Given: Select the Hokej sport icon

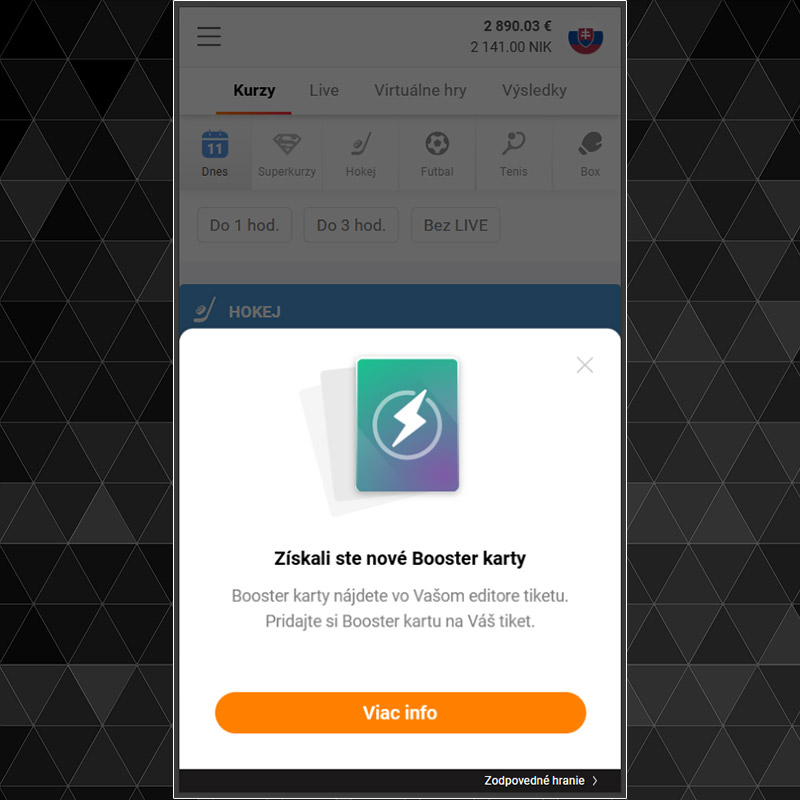Looking at the screenshot, I should click(361, 144).
